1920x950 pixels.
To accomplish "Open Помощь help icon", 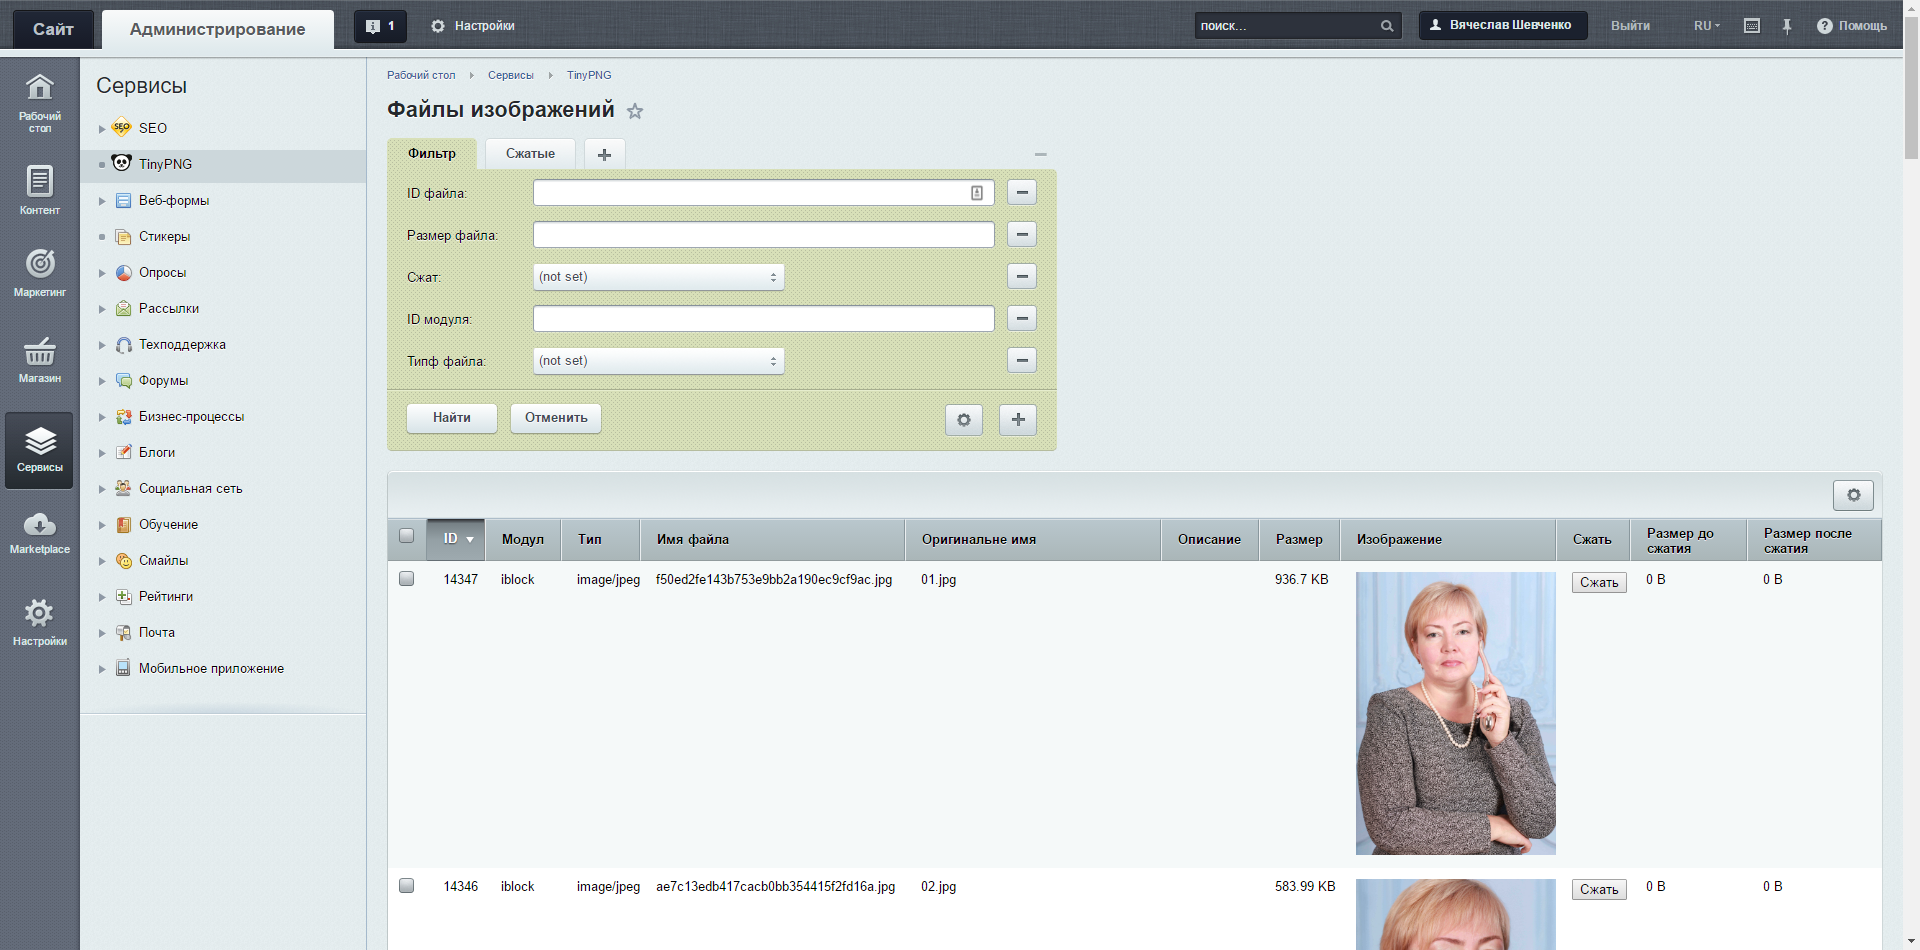I will click(x=1825, y=26).
